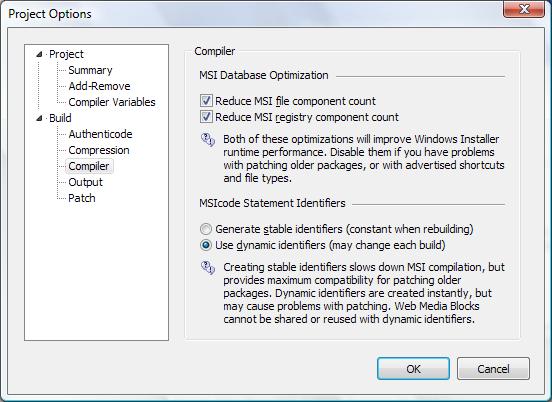Open the Summary page in tree
This screenshot has height=402, width=552.
click(90, 70)
